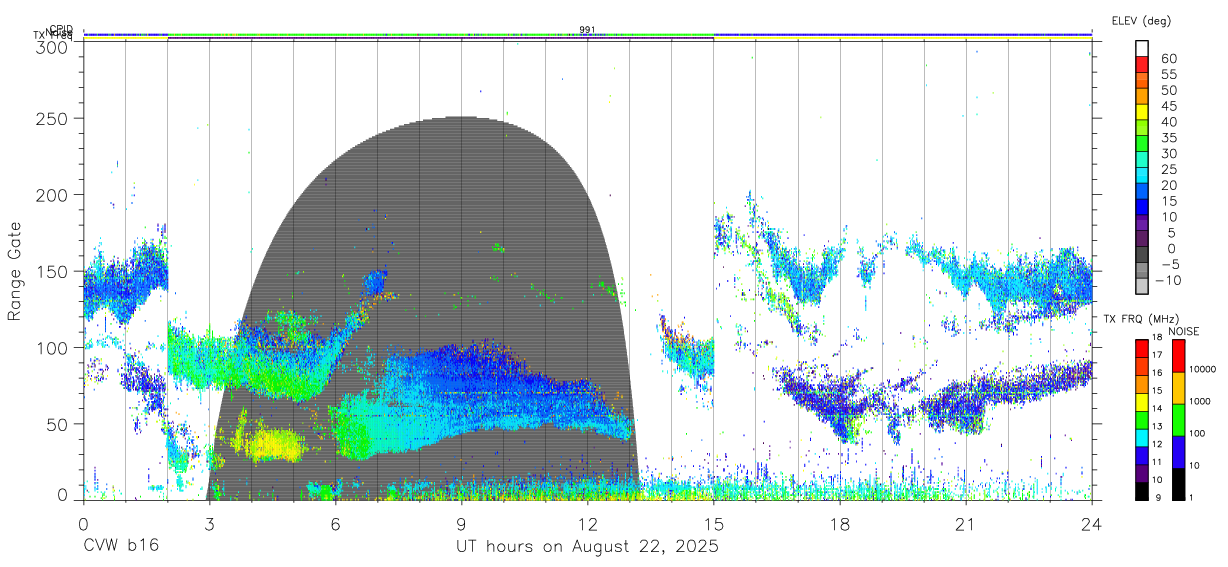Click the y-axis tick label "100"

(53, 348)
